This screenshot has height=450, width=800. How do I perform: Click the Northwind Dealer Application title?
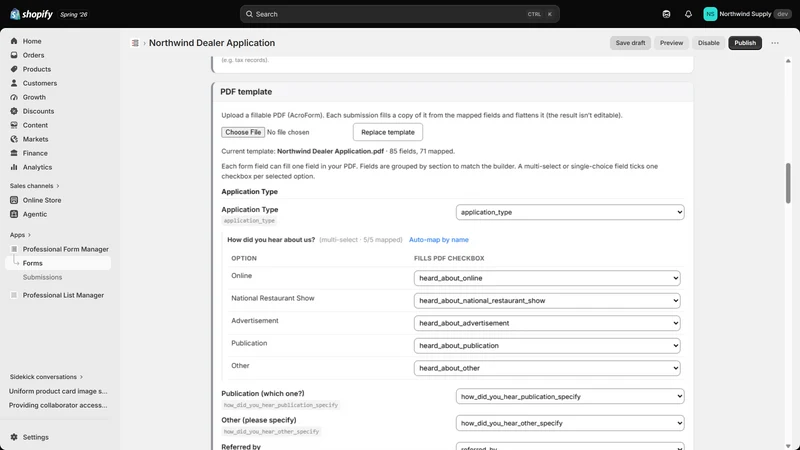[x=212, y=43]
